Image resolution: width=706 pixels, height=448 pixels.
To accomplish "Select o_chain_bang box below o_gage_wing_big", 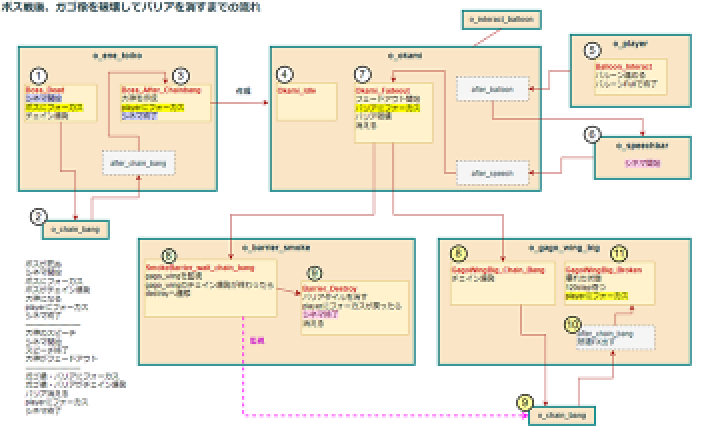I will [x=562, y=416].
